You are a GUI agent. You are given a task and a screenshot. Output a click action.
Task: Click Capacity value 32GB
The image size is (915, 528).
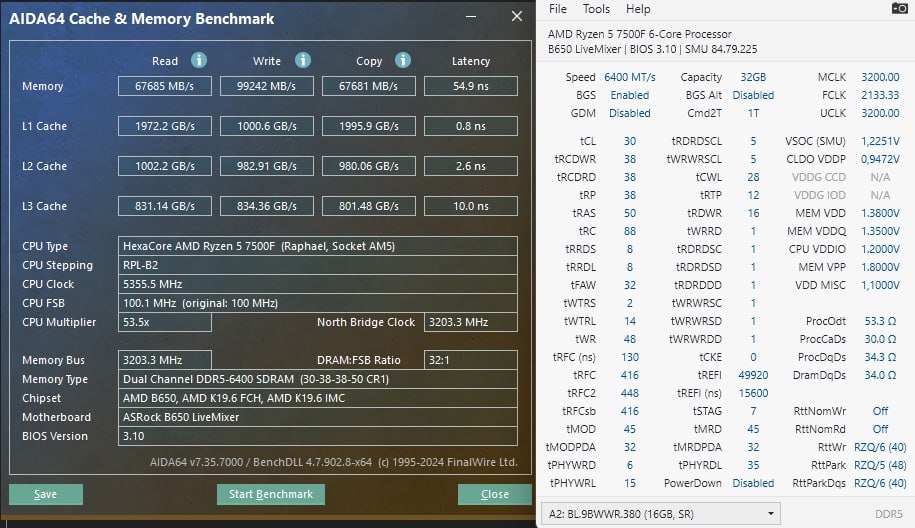click(x=753, y=77)
